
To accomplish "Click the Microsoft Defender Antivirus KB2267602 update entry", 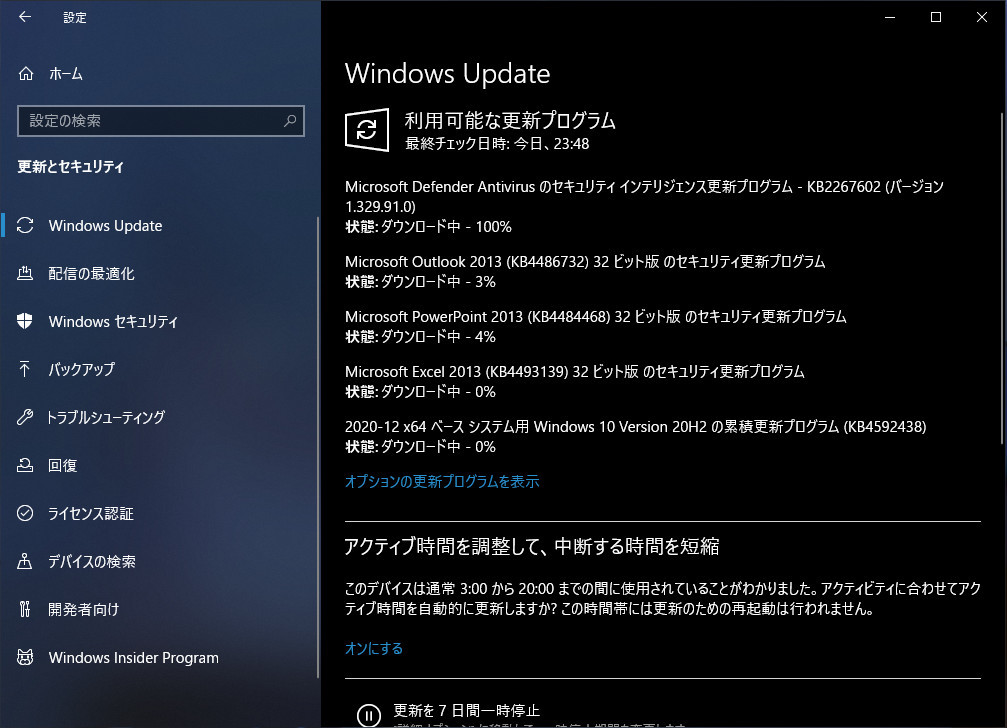I will click(644, 206).
